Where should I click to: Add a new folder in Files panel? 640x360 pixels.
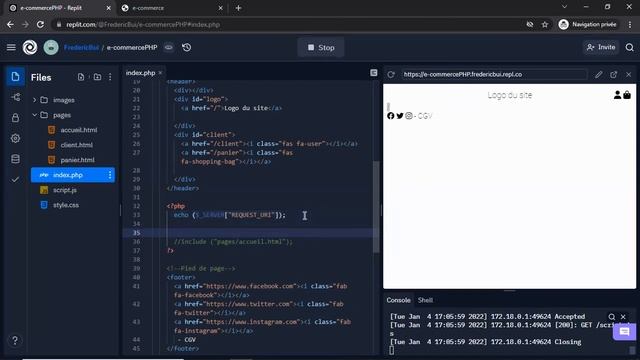tap(97, 77)
